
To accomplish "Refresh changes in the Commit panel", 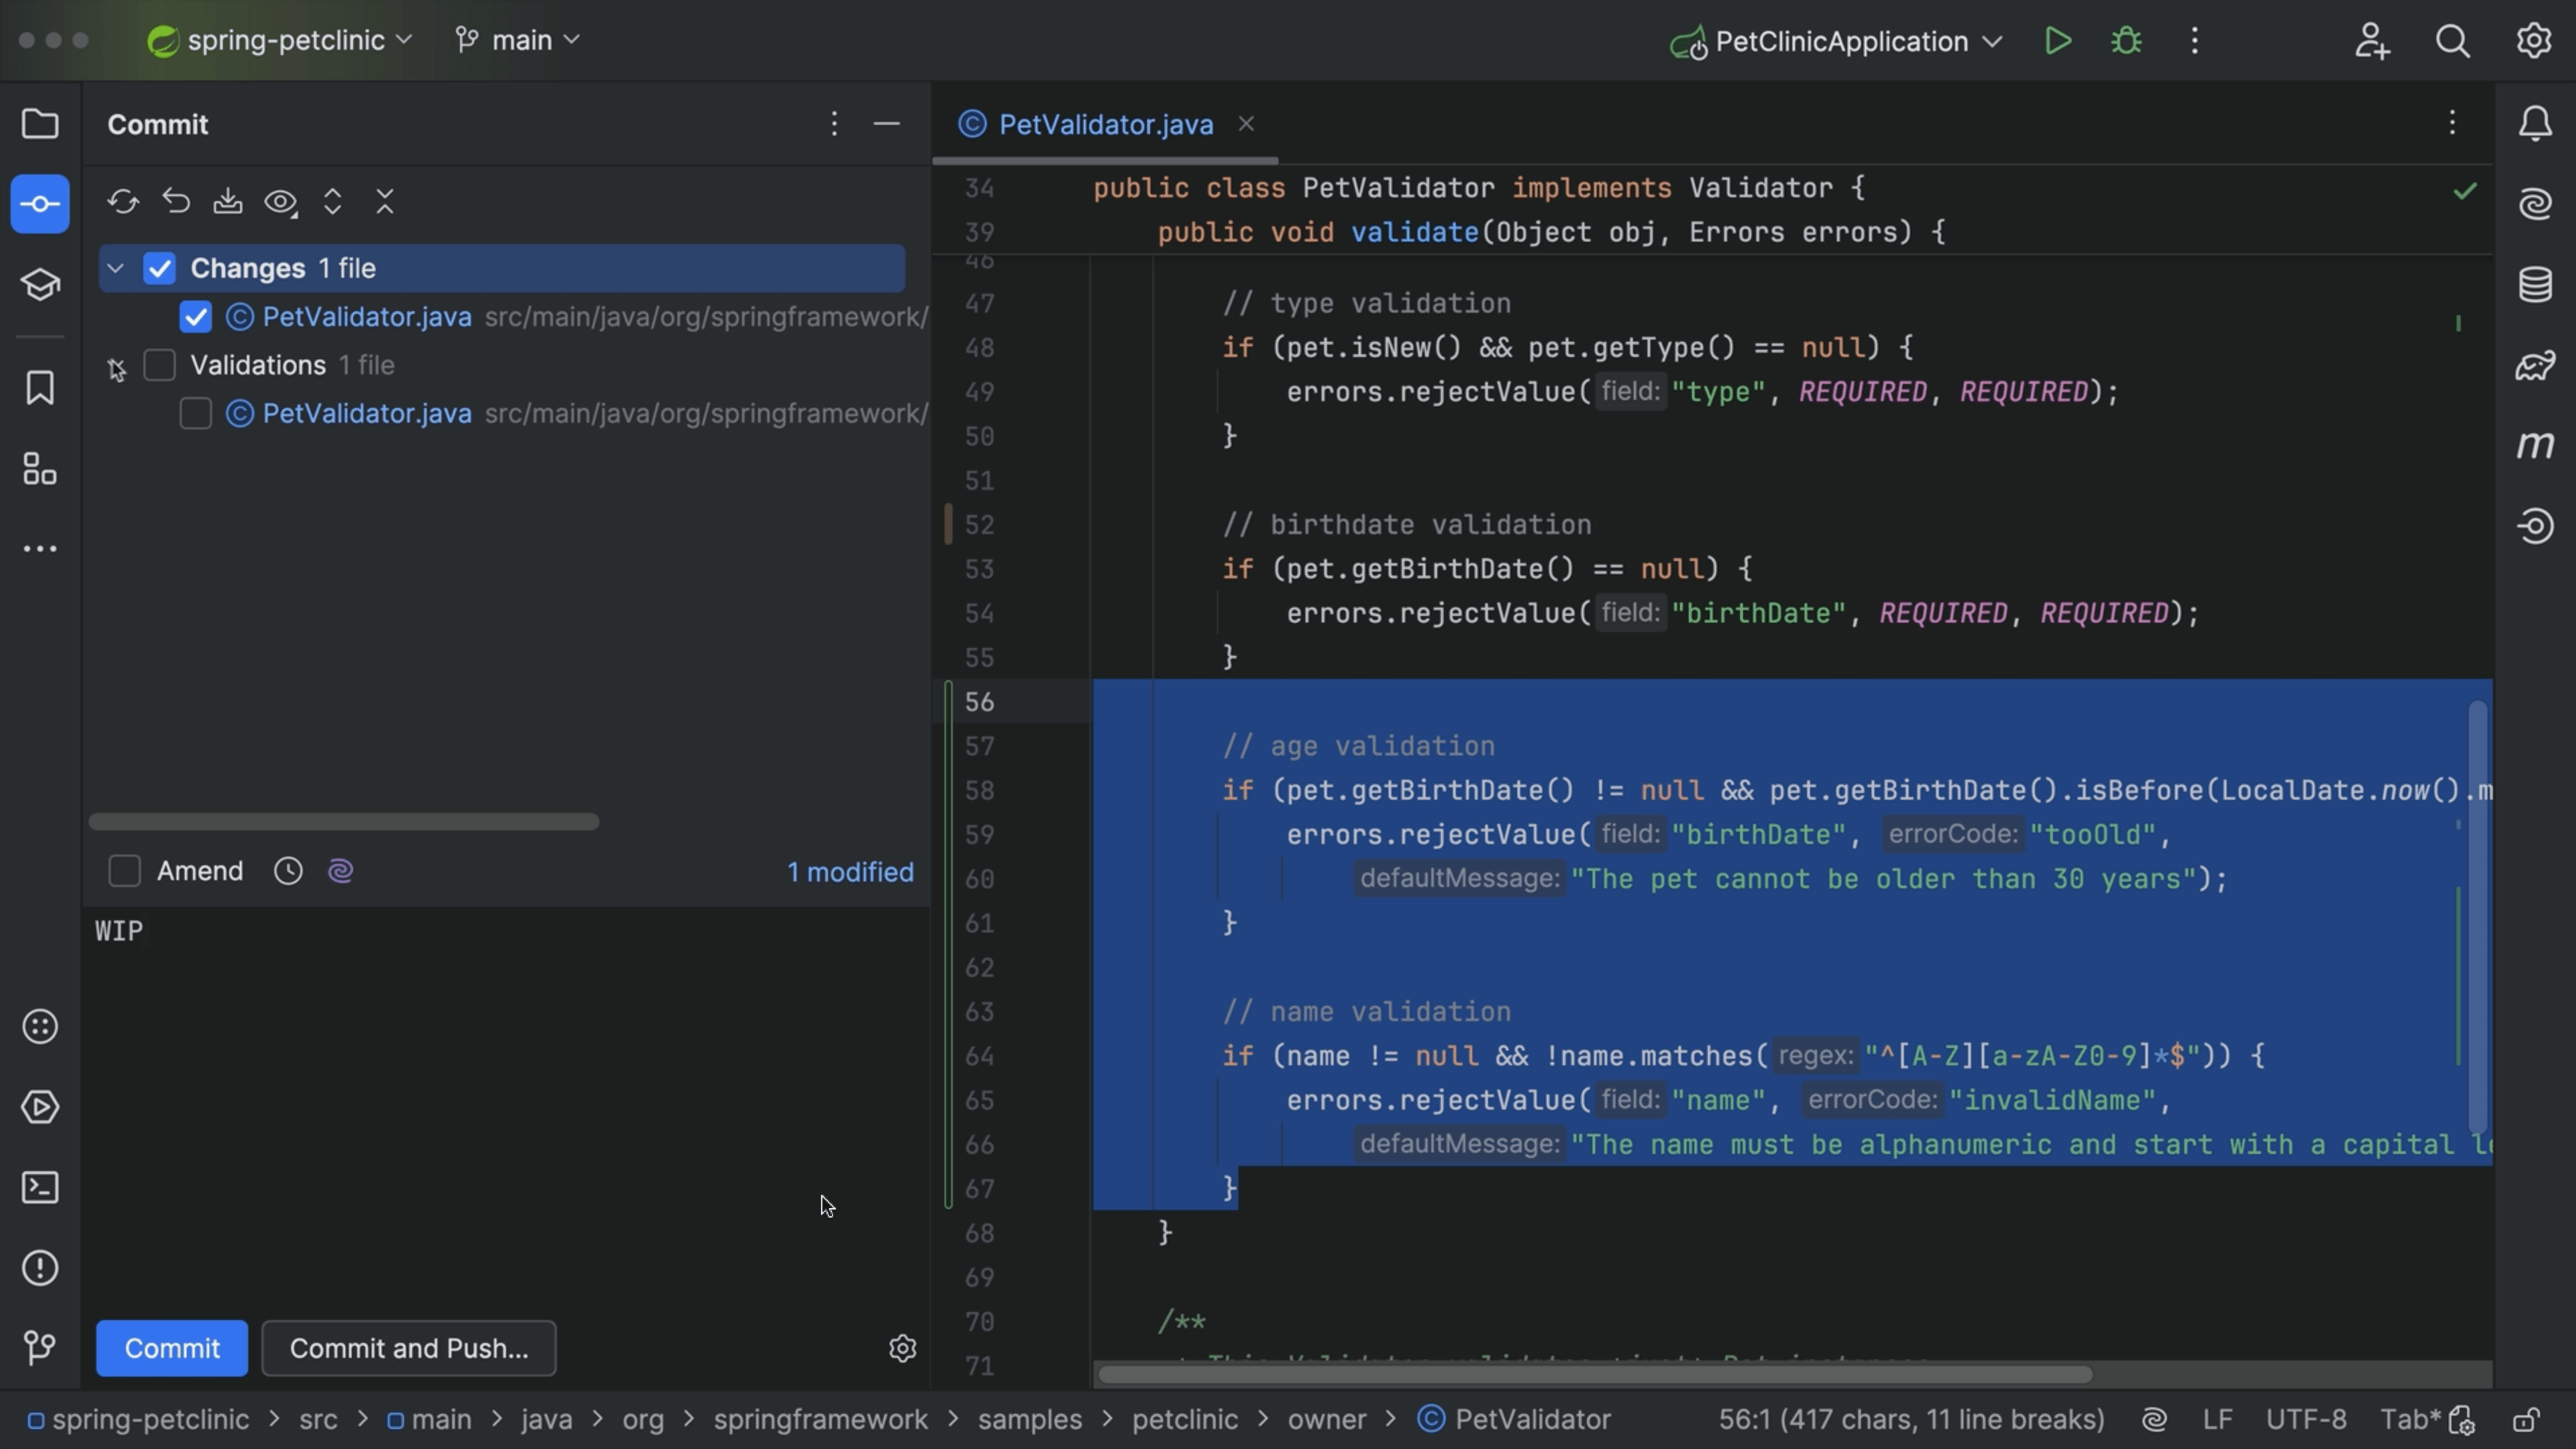I will tap(123, 202).
